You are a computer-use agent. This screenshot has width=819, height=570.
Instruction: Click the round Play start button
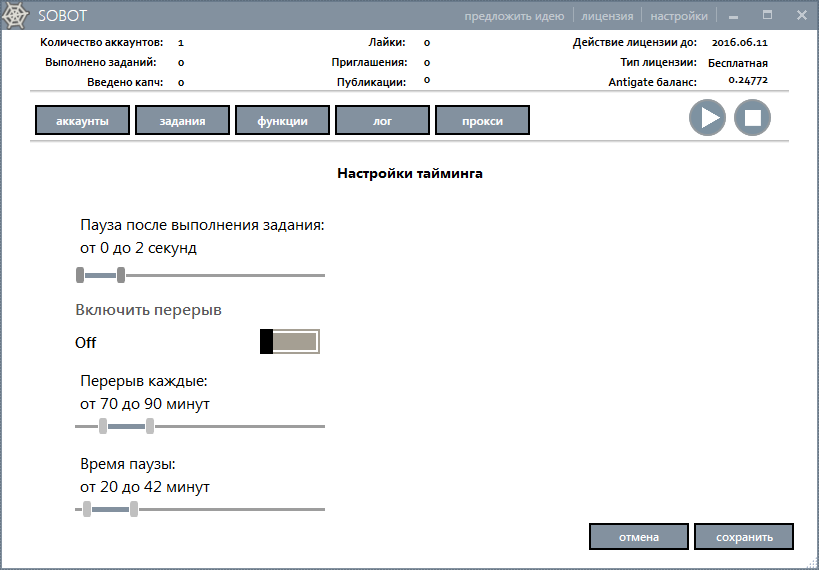[x=707, y=118]
